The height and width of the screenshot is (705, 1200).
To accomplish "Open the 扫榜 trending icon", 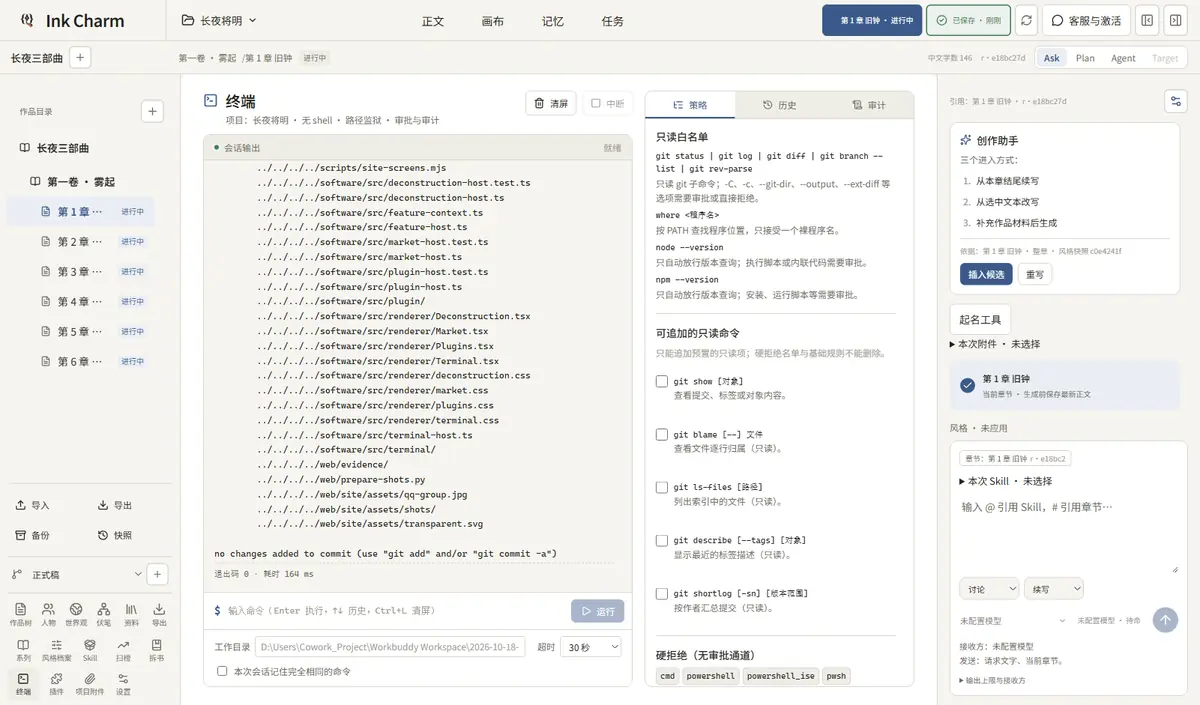I will 123,650.
